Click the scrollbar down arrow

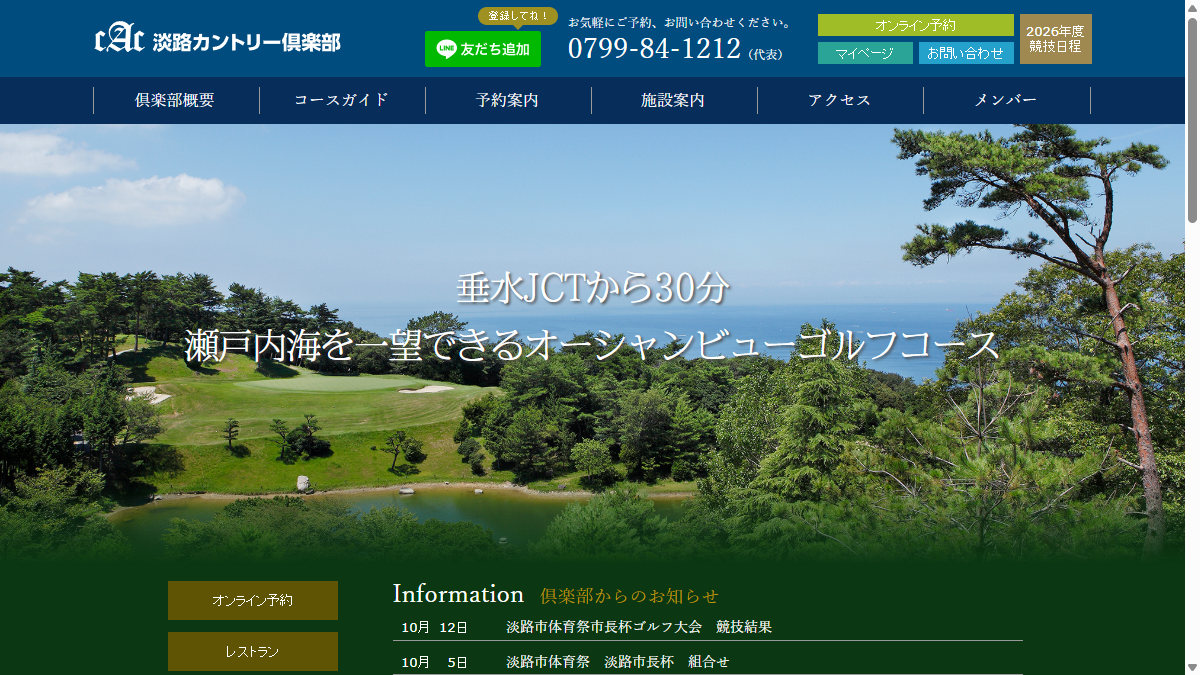[x=1192, y=667]
